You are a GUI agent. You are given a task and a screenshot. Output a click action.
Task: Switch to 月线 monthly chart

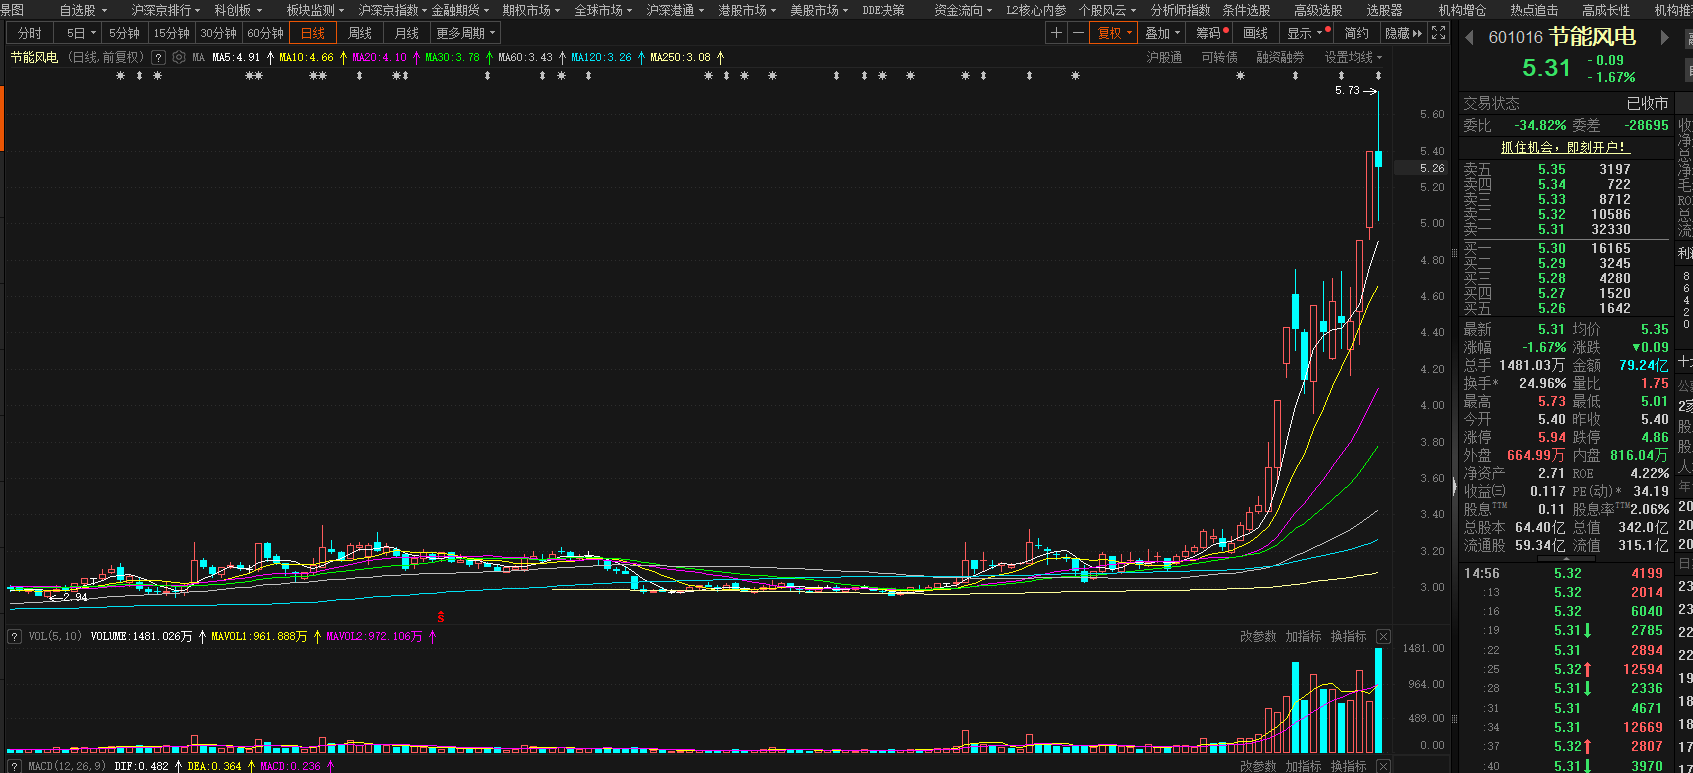407,33
